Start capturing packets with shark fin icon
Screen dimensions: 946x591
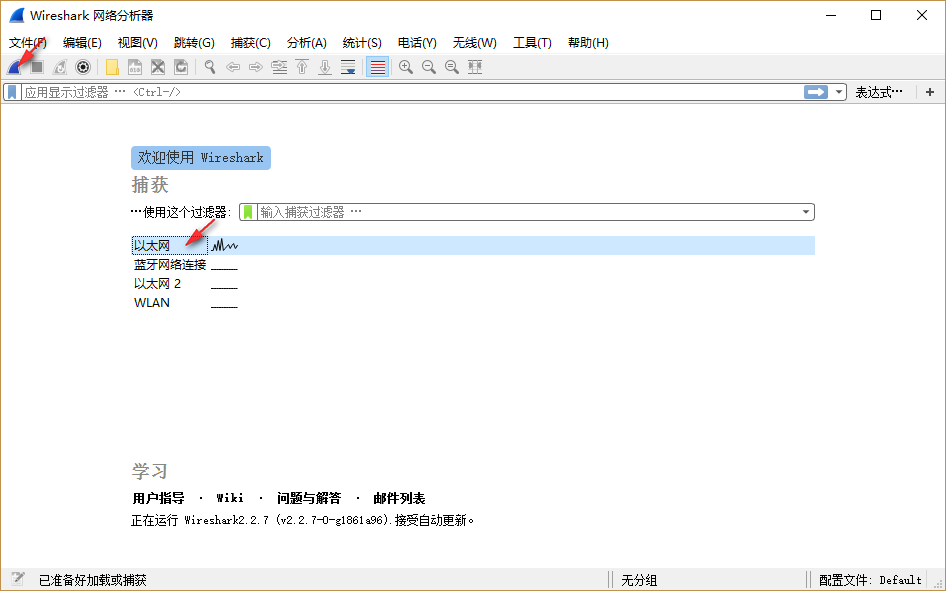point(14,67)
